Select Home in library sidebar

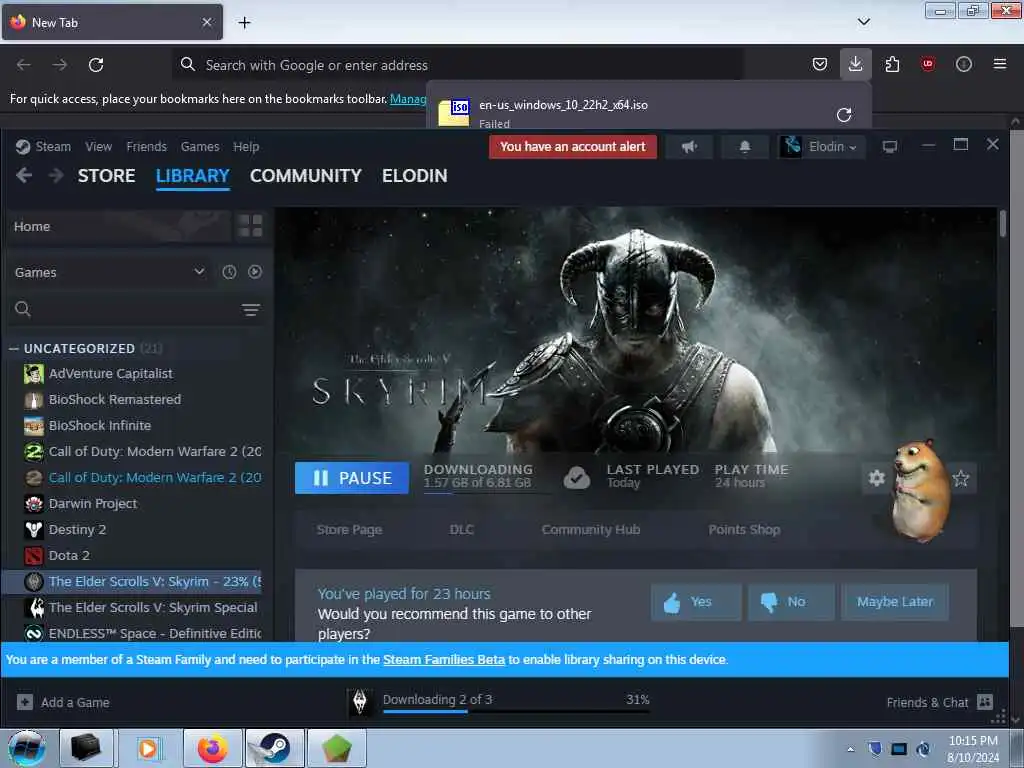pos(120,227)
